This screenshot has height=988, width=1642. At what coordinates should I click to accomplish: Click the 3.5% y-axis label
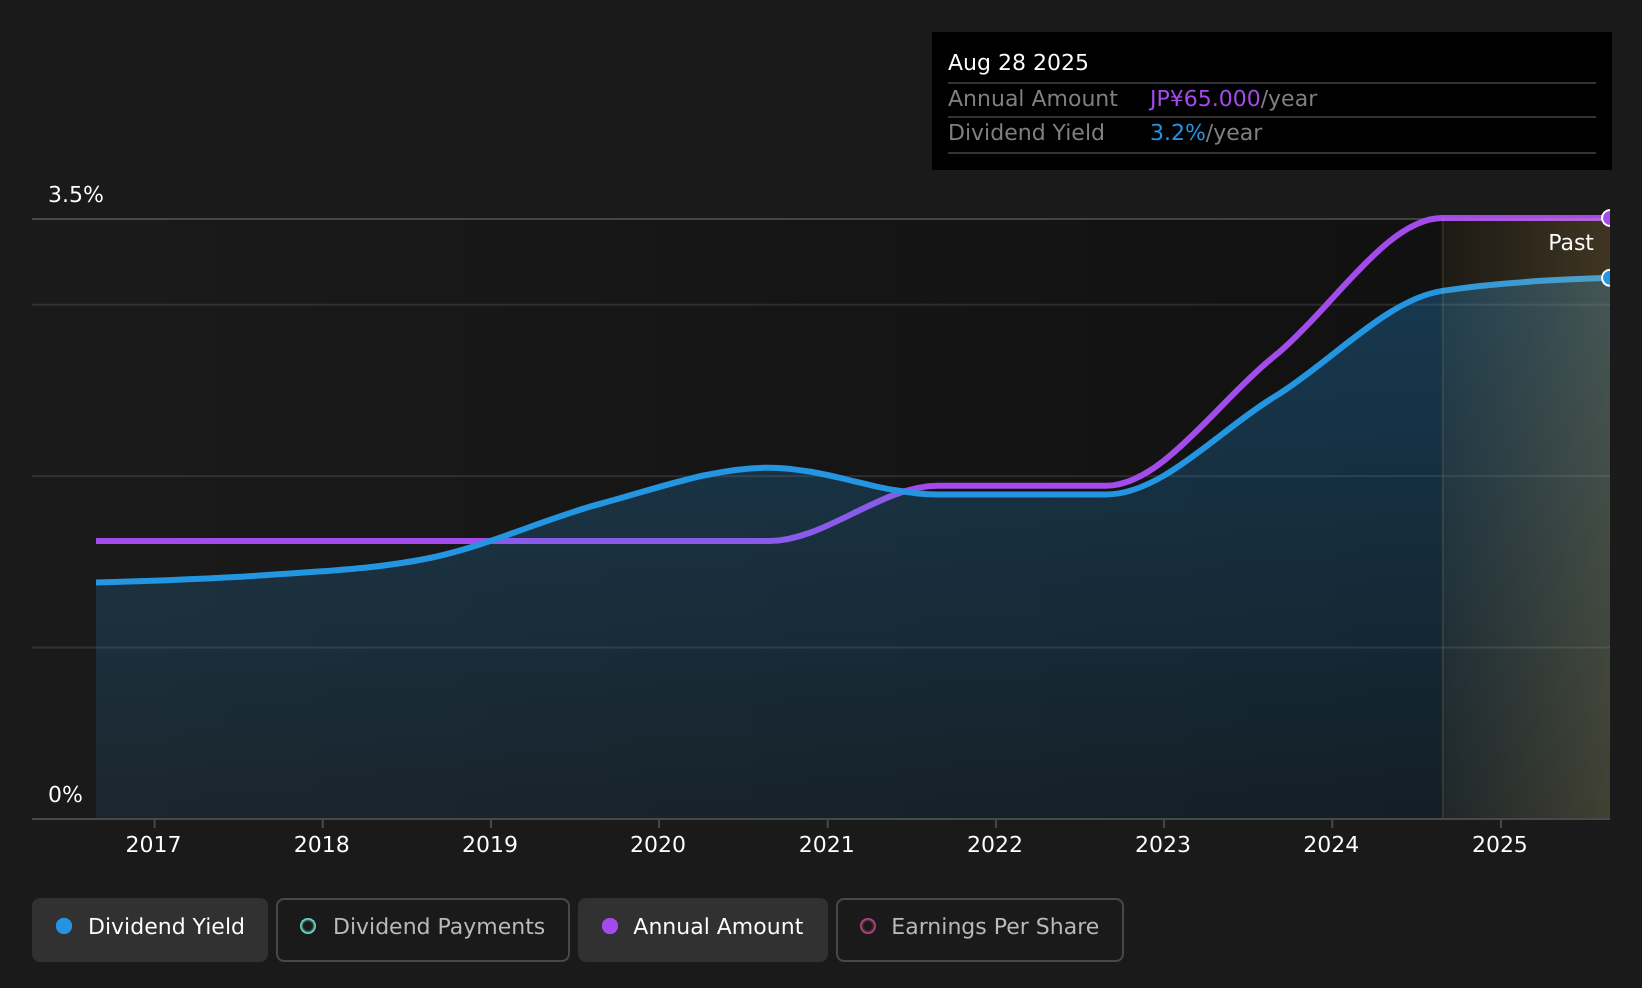point(76,195)
